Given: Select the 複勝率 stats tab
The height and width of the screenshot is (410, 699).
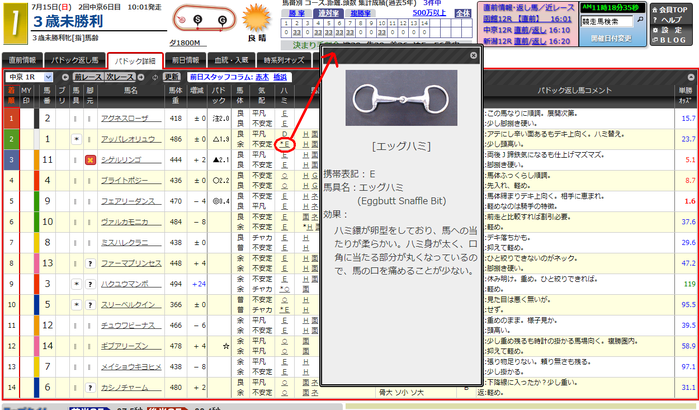Looking at the screenshot, I should pos(360,13).
